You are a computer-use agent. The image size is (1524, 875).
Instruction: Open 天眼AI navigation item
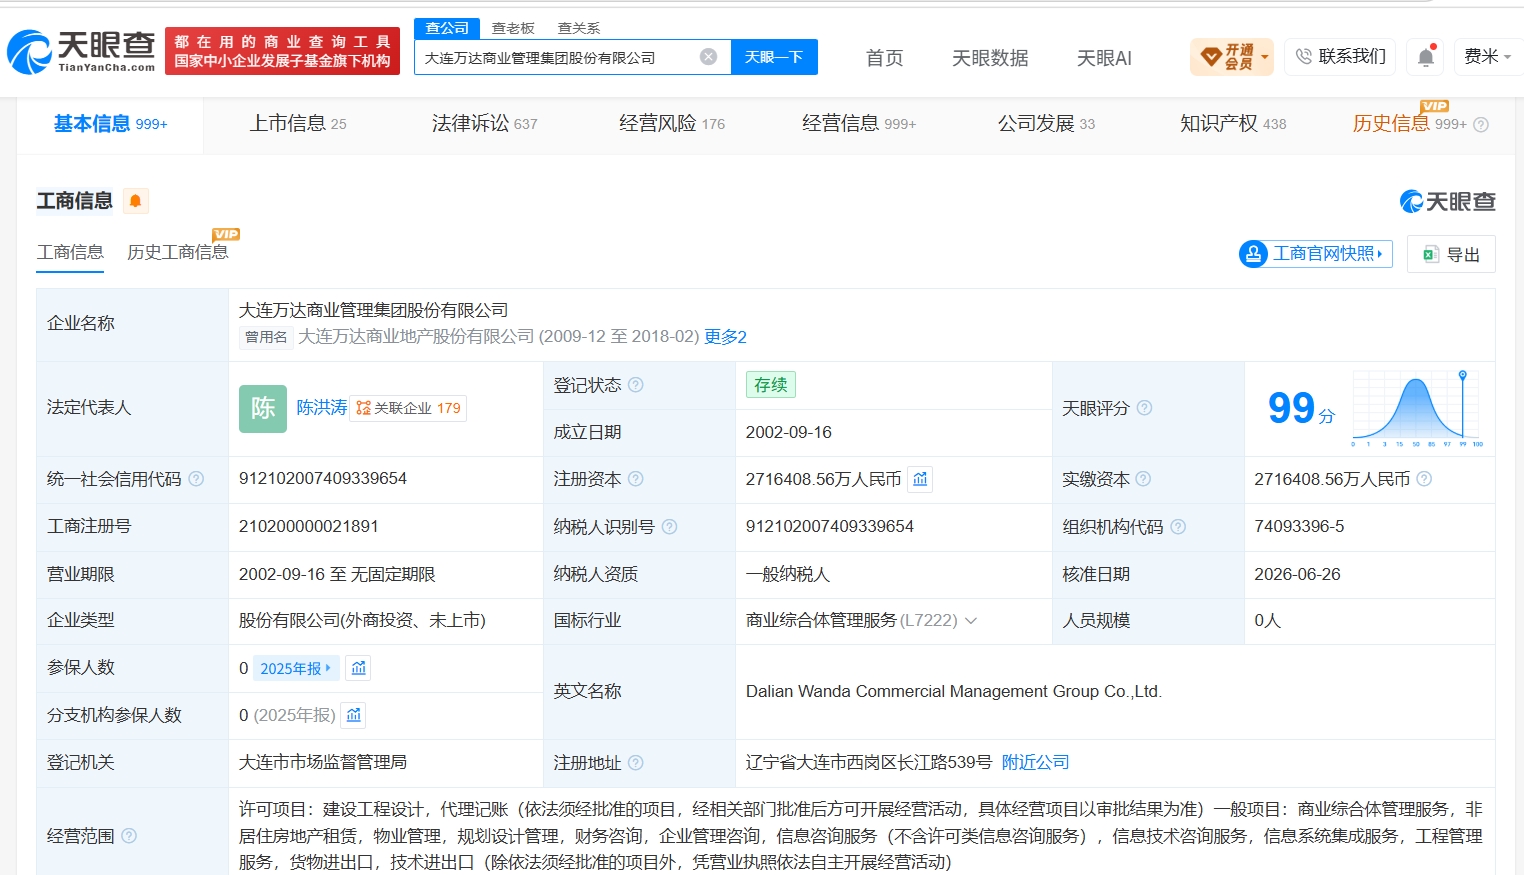click(x=1104, y=58)
